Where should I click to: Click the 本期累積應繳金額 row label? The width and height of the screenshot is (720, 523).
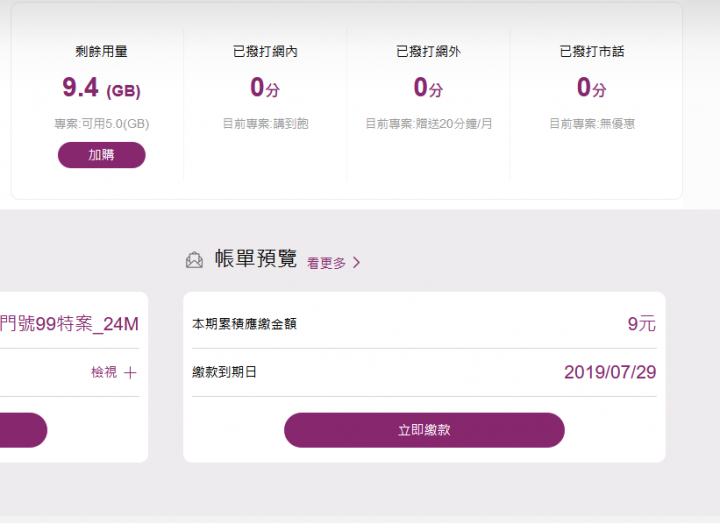click(x=244, y=324)
